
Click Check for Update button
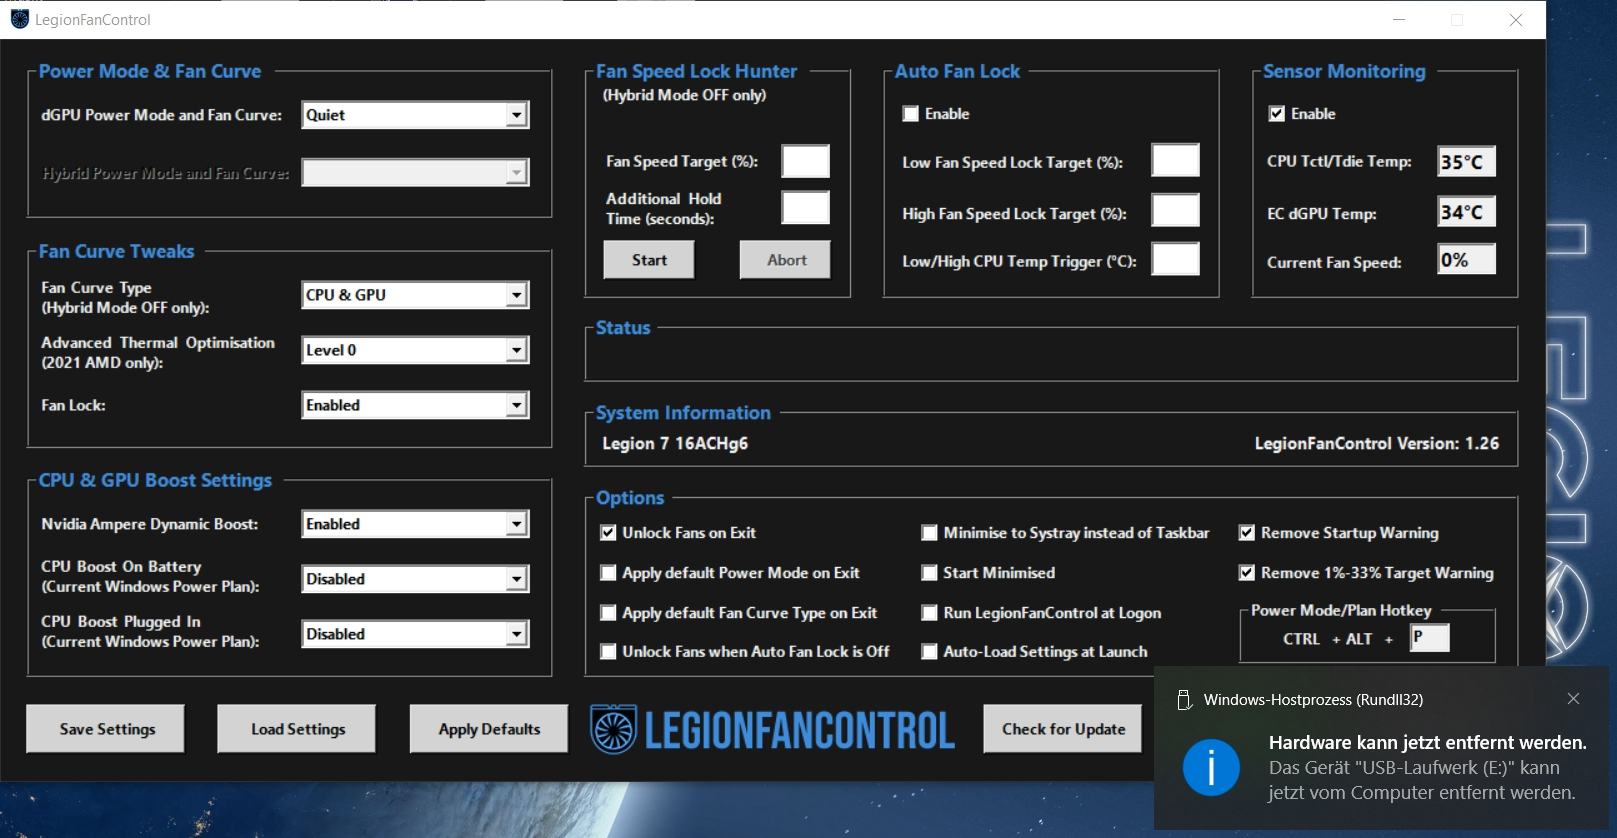coord(1063,729)
